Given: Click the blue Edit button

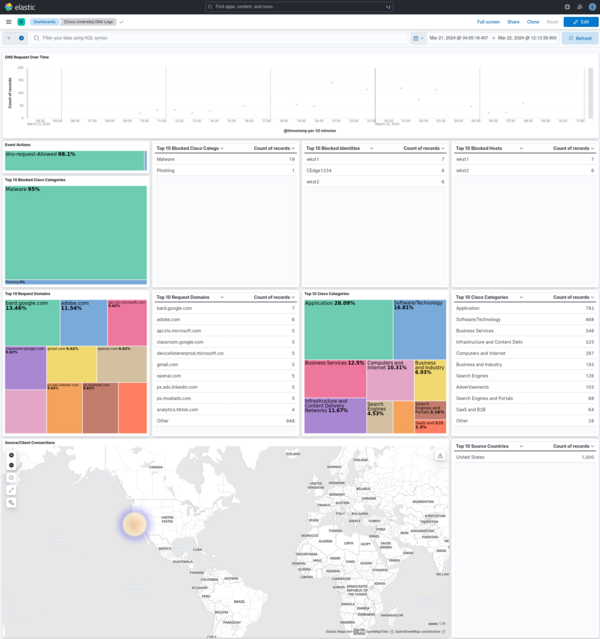Looking at the screenshot, I should [x=581, y=21].
